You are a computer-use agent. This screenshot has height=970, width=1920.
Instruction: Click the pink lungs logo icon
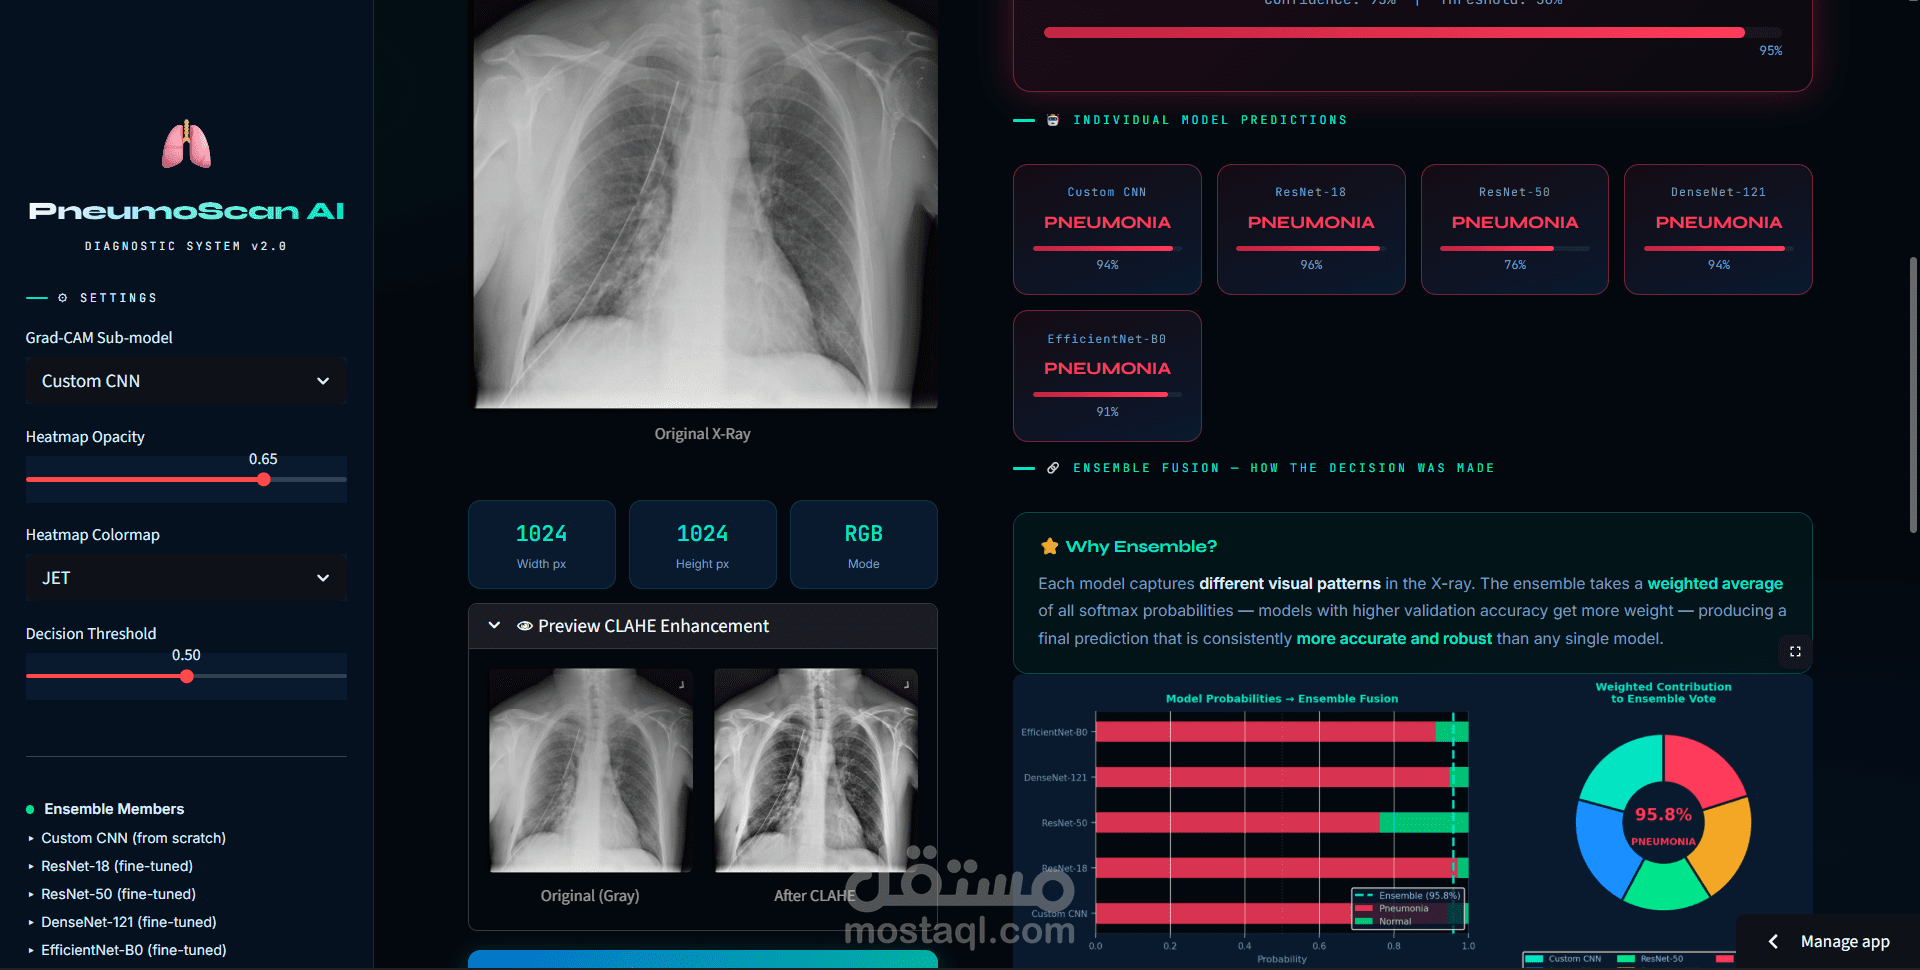[186, 145]
